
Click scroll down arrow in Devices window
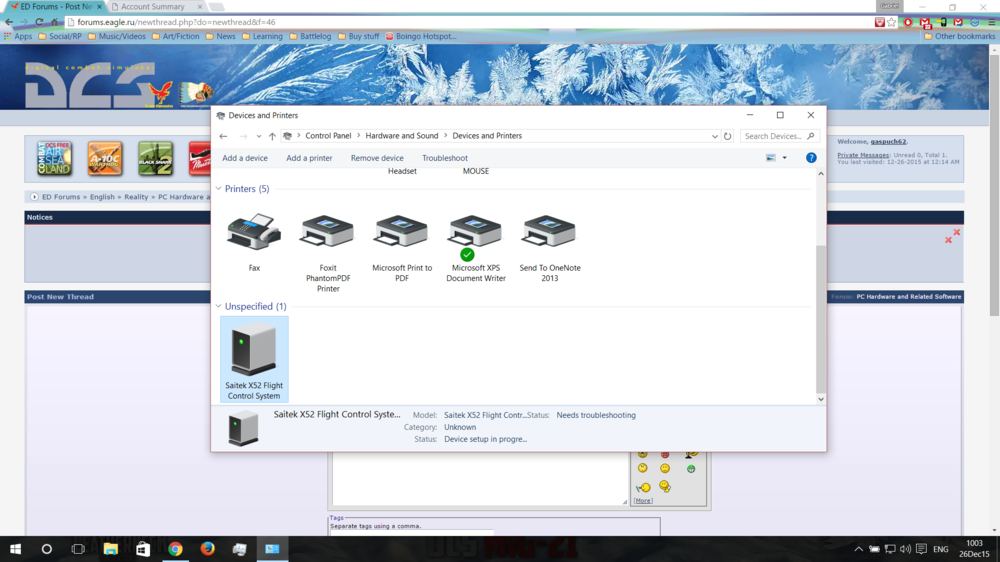point(821,399)
